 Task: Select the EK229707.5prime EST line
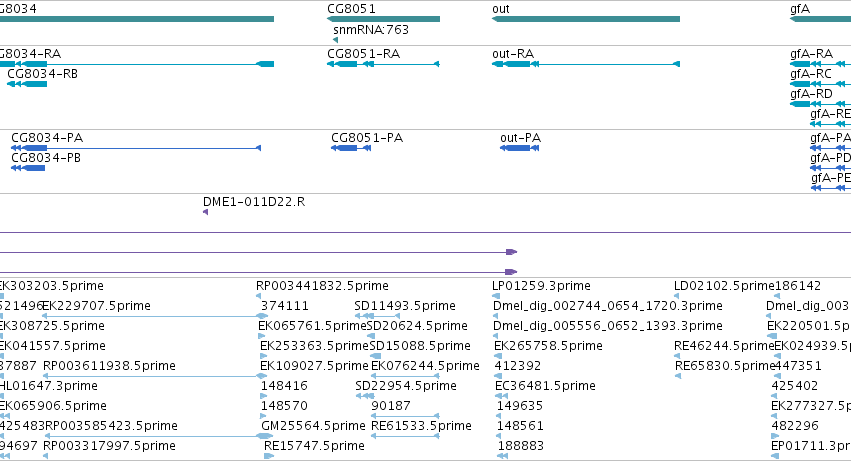click(x=155, y=316)
